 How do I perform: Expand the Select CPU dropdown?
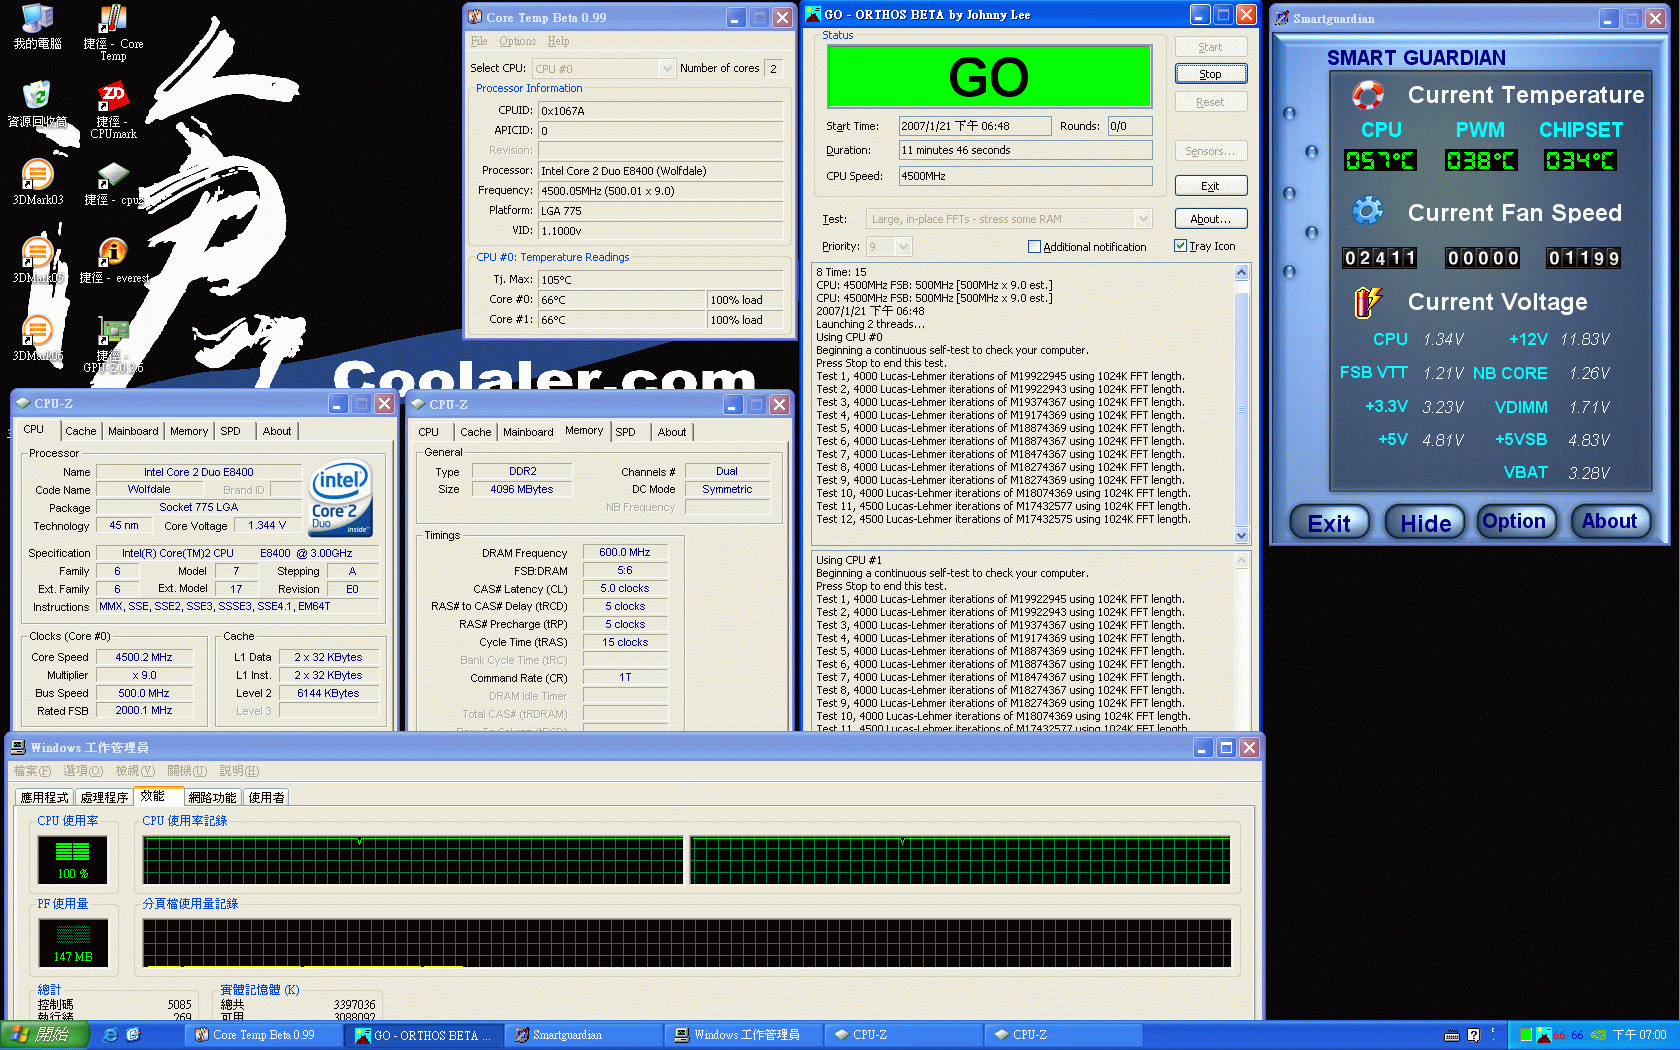667,69
